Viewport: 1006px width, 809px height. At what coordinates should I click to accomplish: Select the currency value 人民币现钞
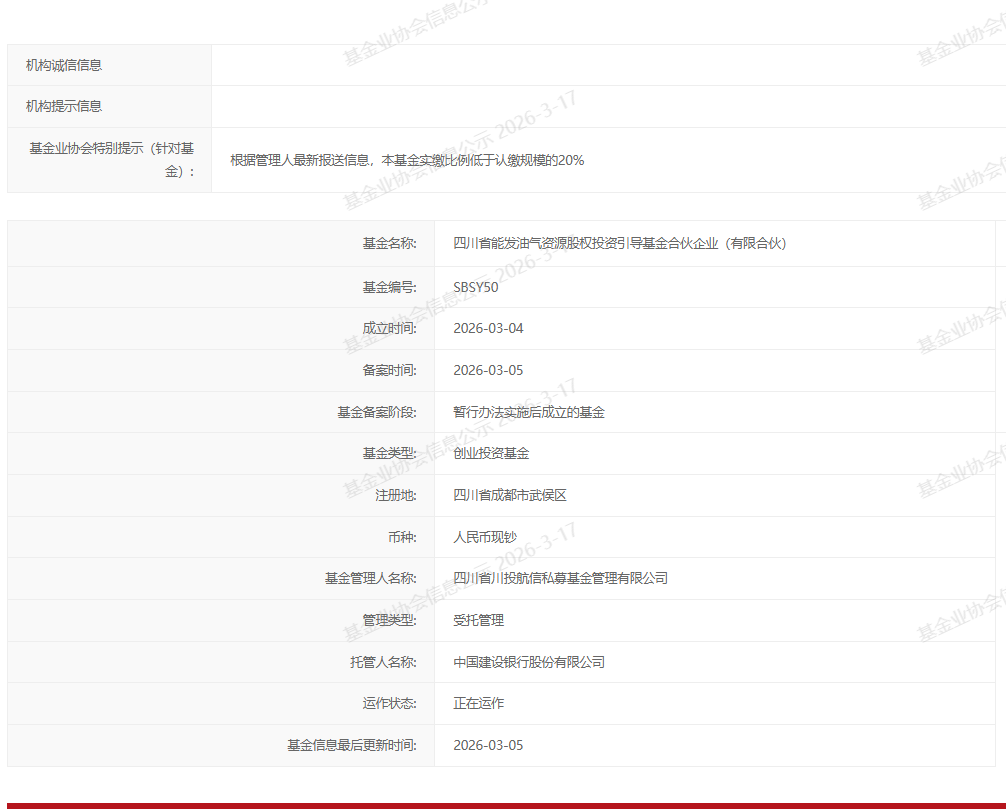484,537
